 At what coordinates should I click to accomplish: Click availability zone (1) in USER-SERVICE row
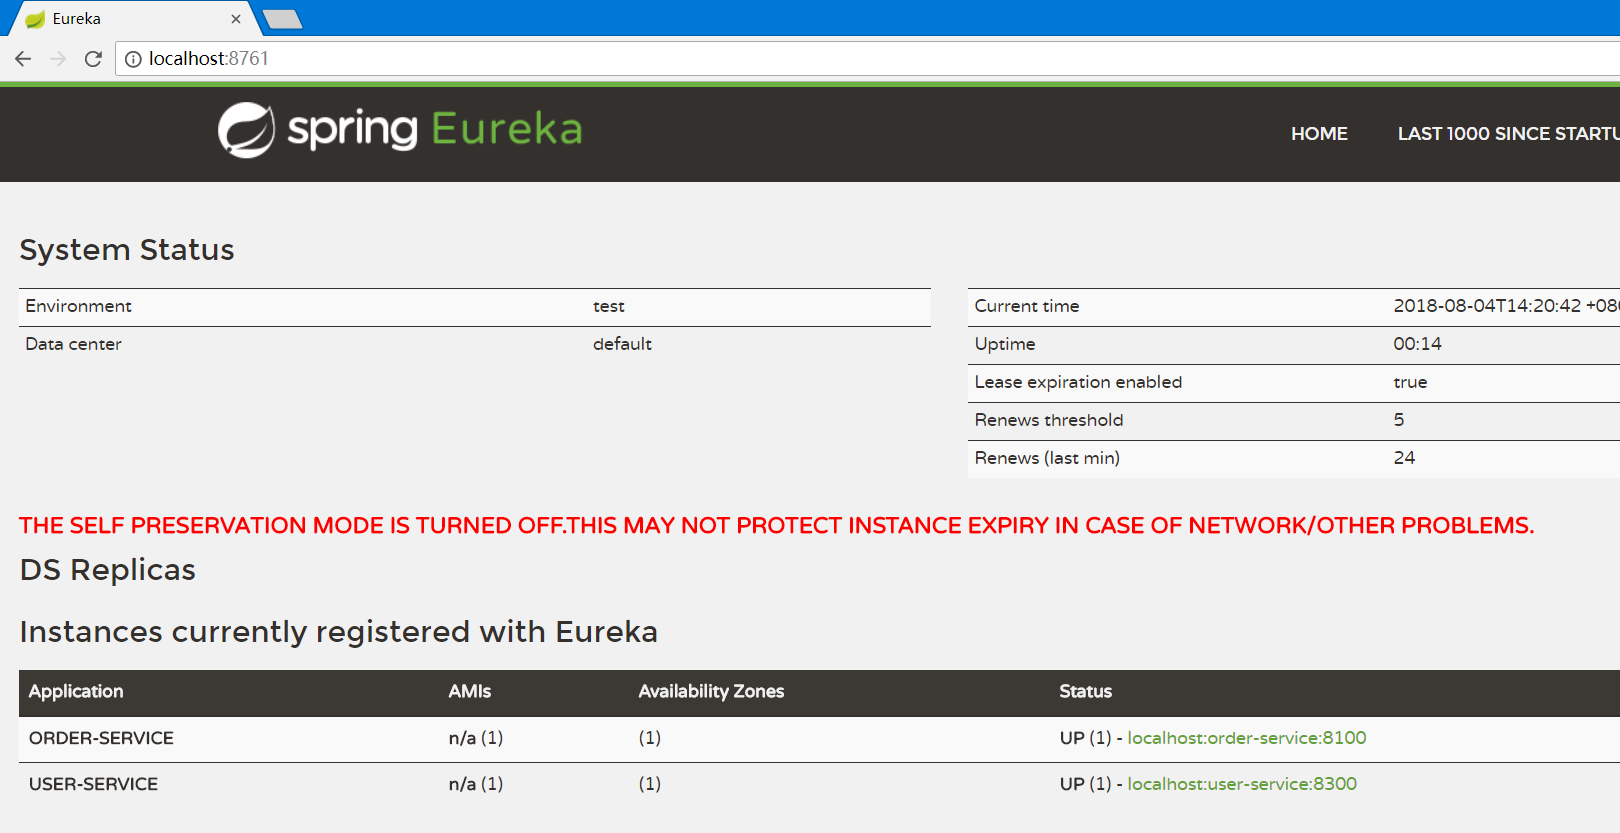pyautogui.click(x=650, y=784)
